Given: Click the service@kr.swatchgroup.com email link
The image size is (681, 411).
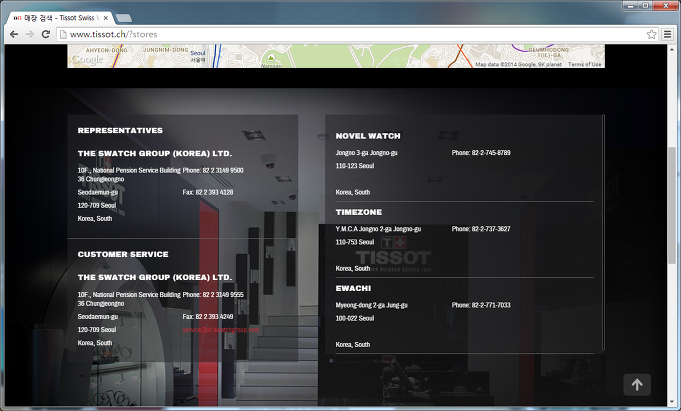Looking at the screenshot, I should coord(221,330).
